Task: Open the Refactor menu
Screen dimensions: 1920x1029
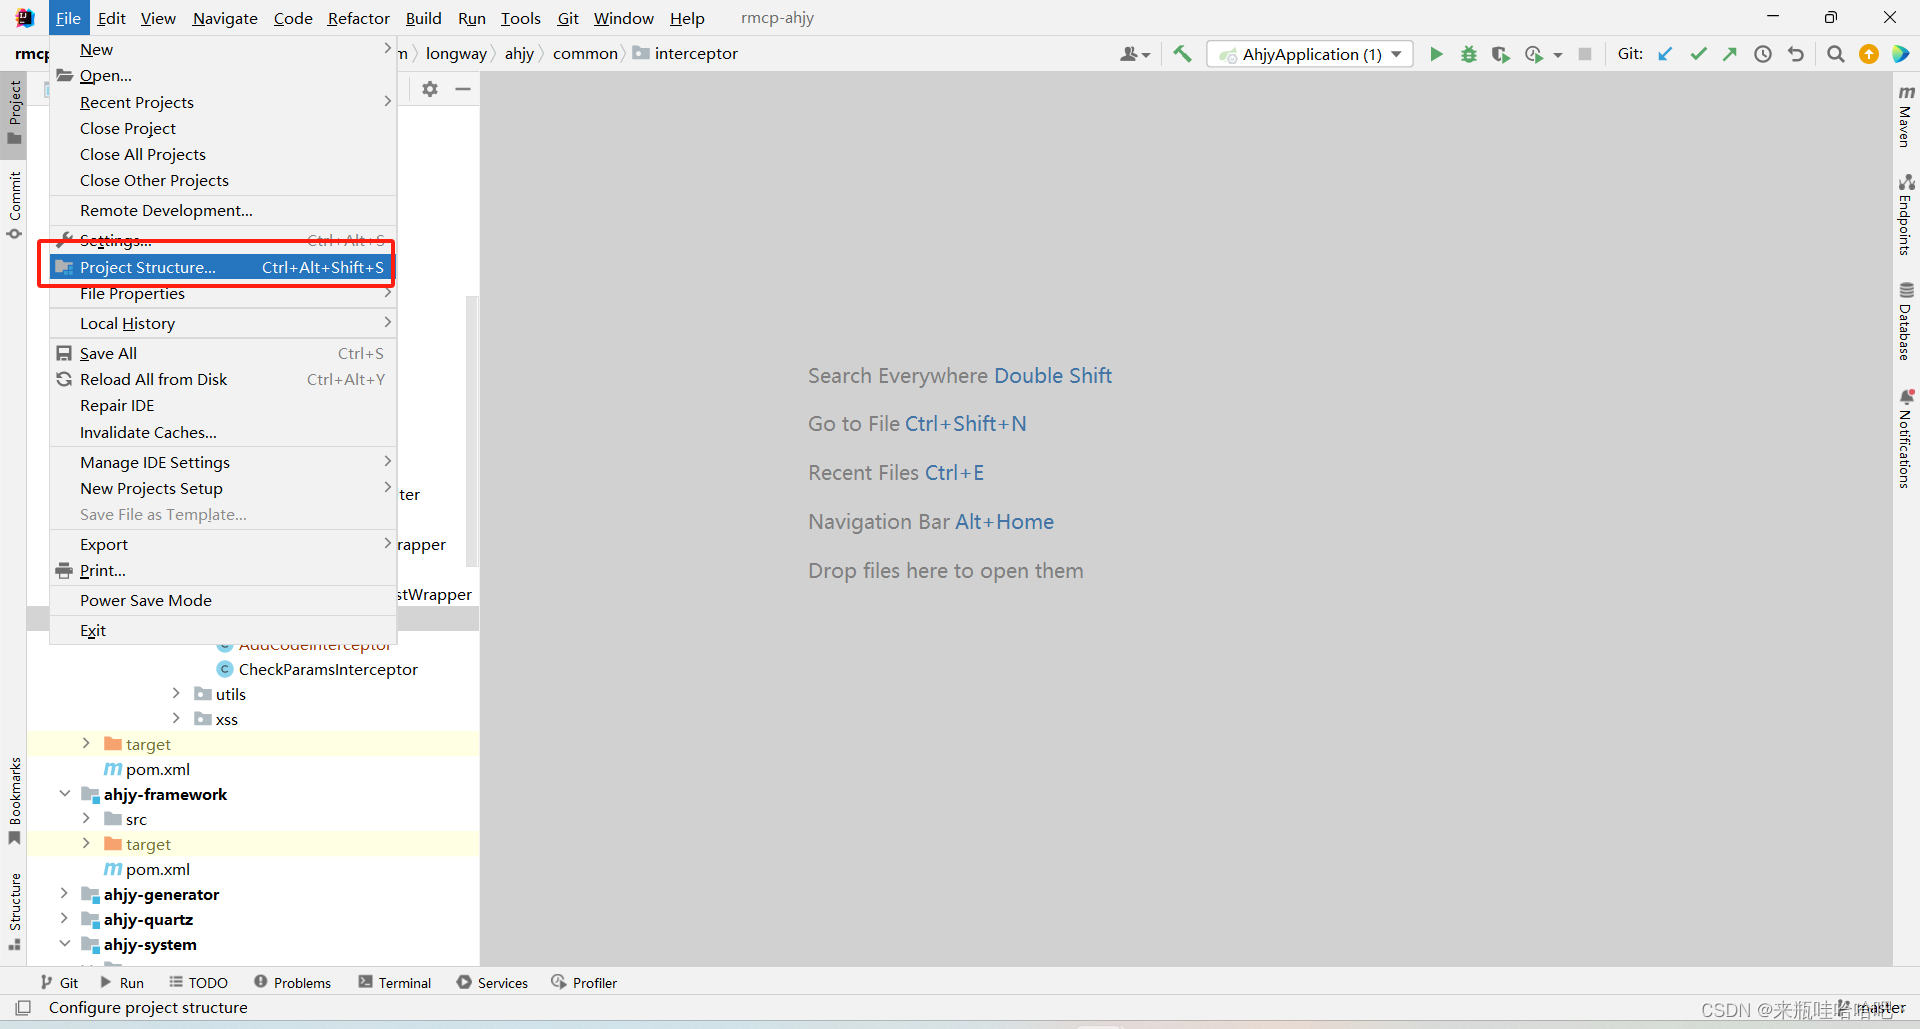Action: (x=357, y=18)
